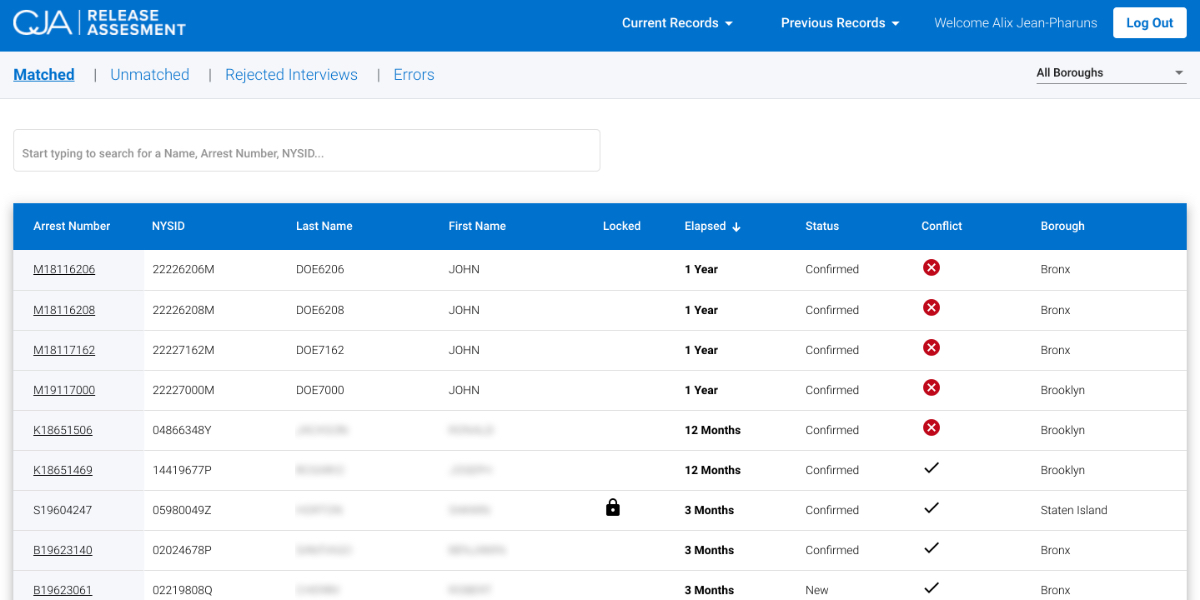The width and height of the screenshot is (1200, 600).
Task: Click the search field for names or NYSIDs
Action: (306, 149)
